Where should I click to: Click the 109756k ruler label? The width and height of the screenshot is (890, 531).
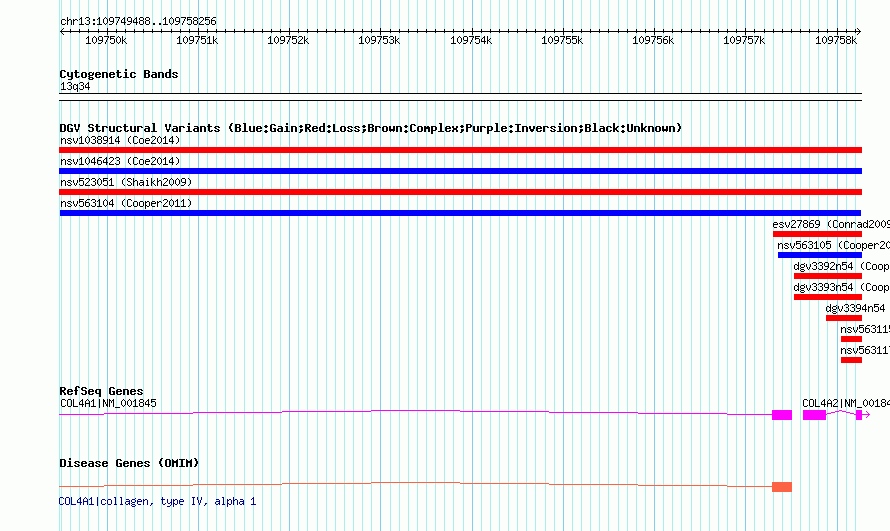(653, 40)
